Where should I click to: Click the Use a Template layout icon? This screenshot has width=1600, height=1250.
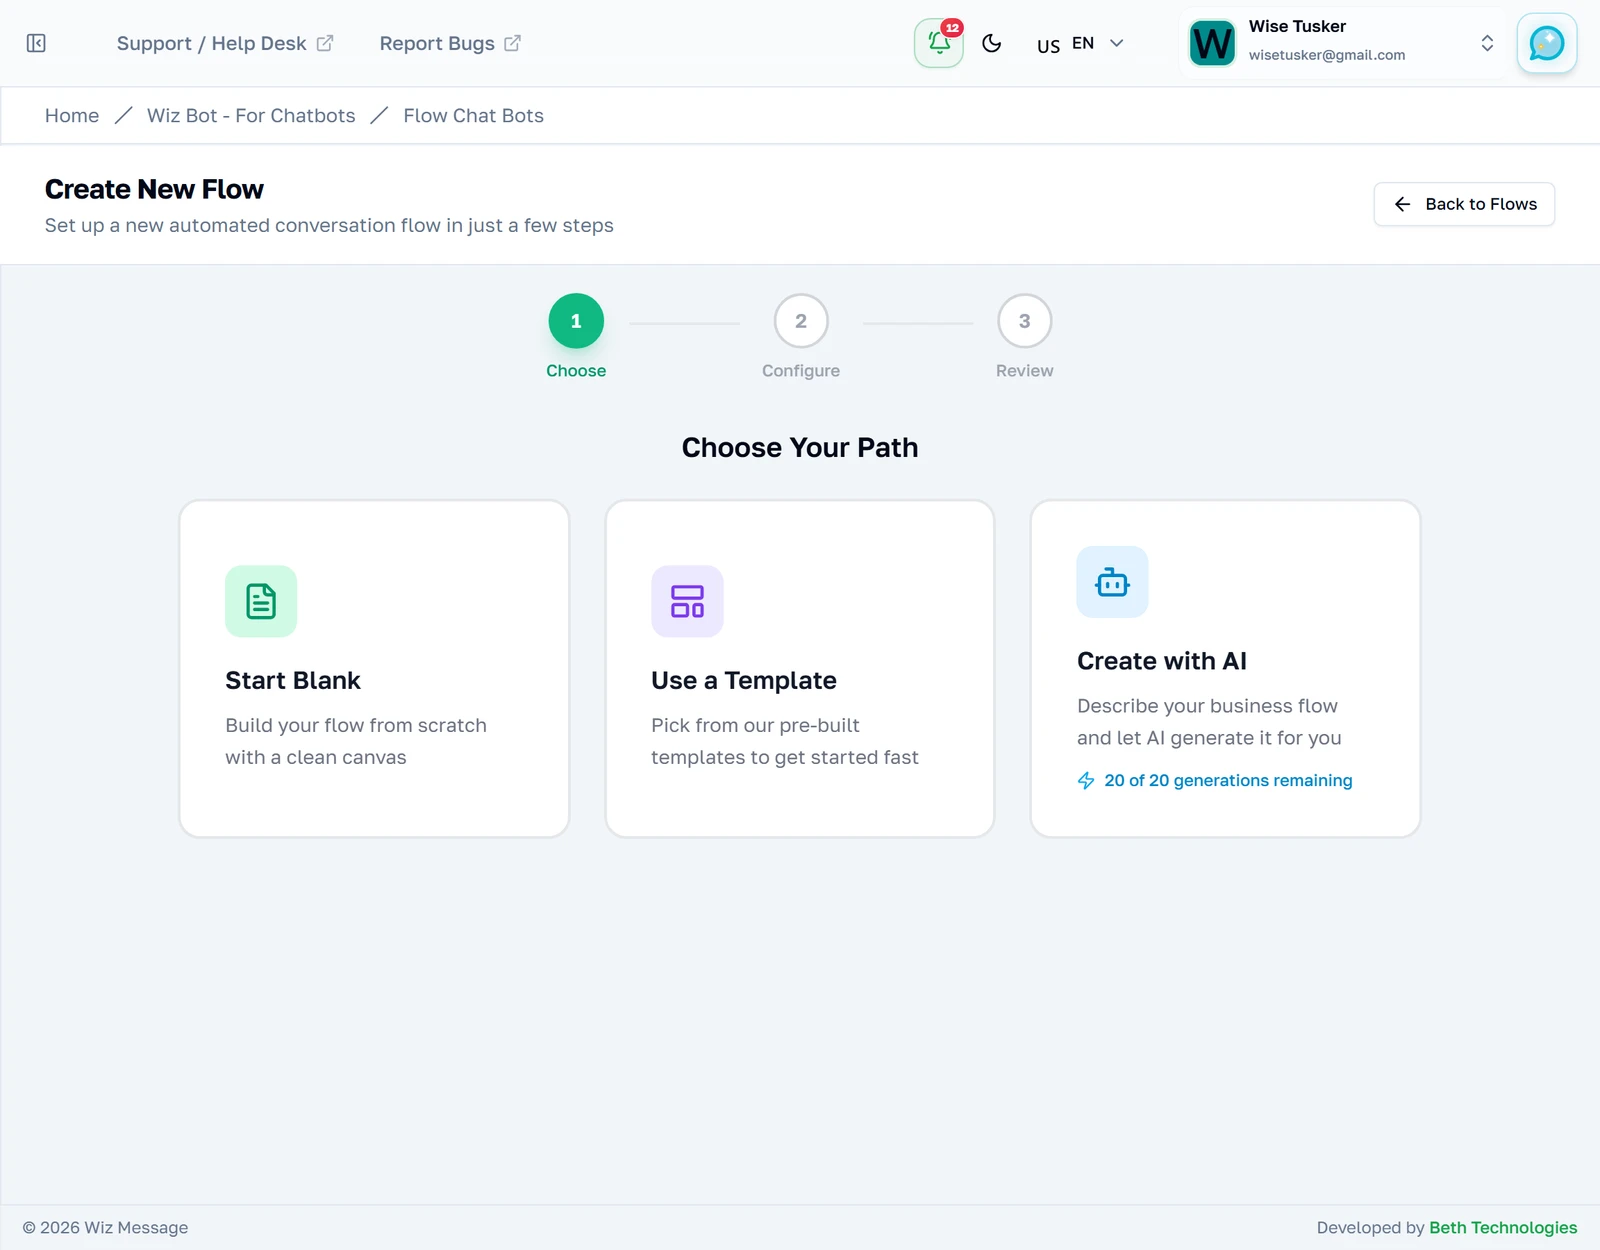tap(687, 601)
